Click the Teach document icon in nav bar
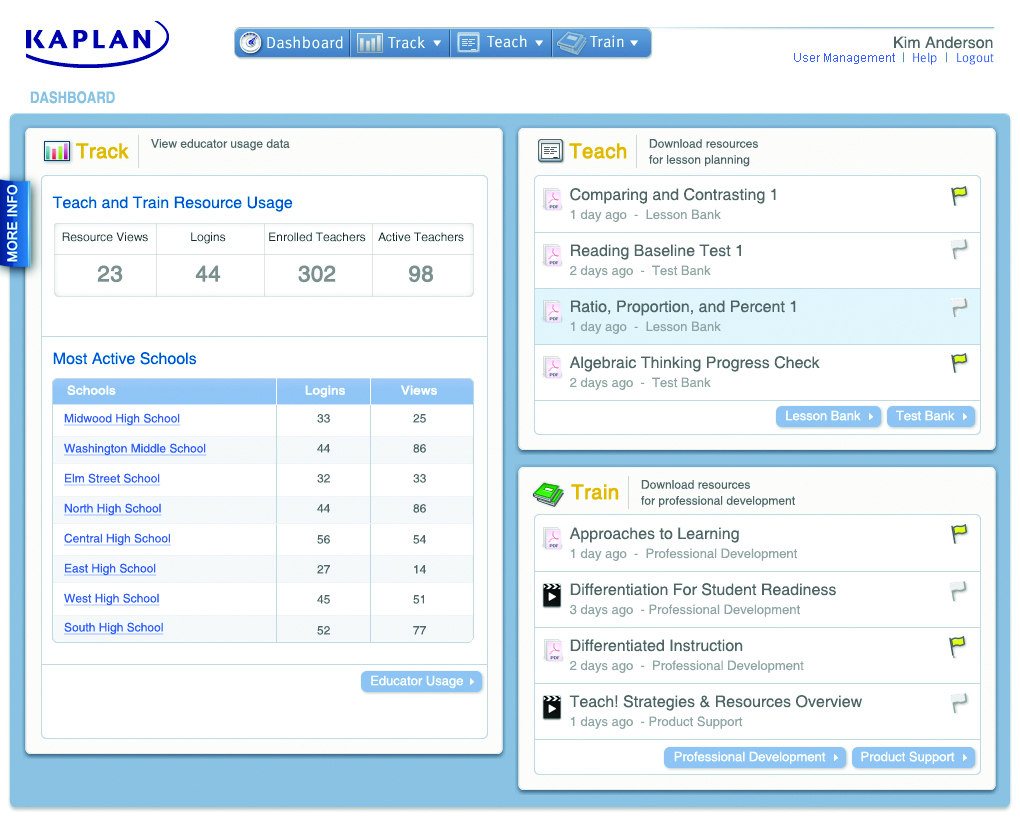 tap(468, 43)
